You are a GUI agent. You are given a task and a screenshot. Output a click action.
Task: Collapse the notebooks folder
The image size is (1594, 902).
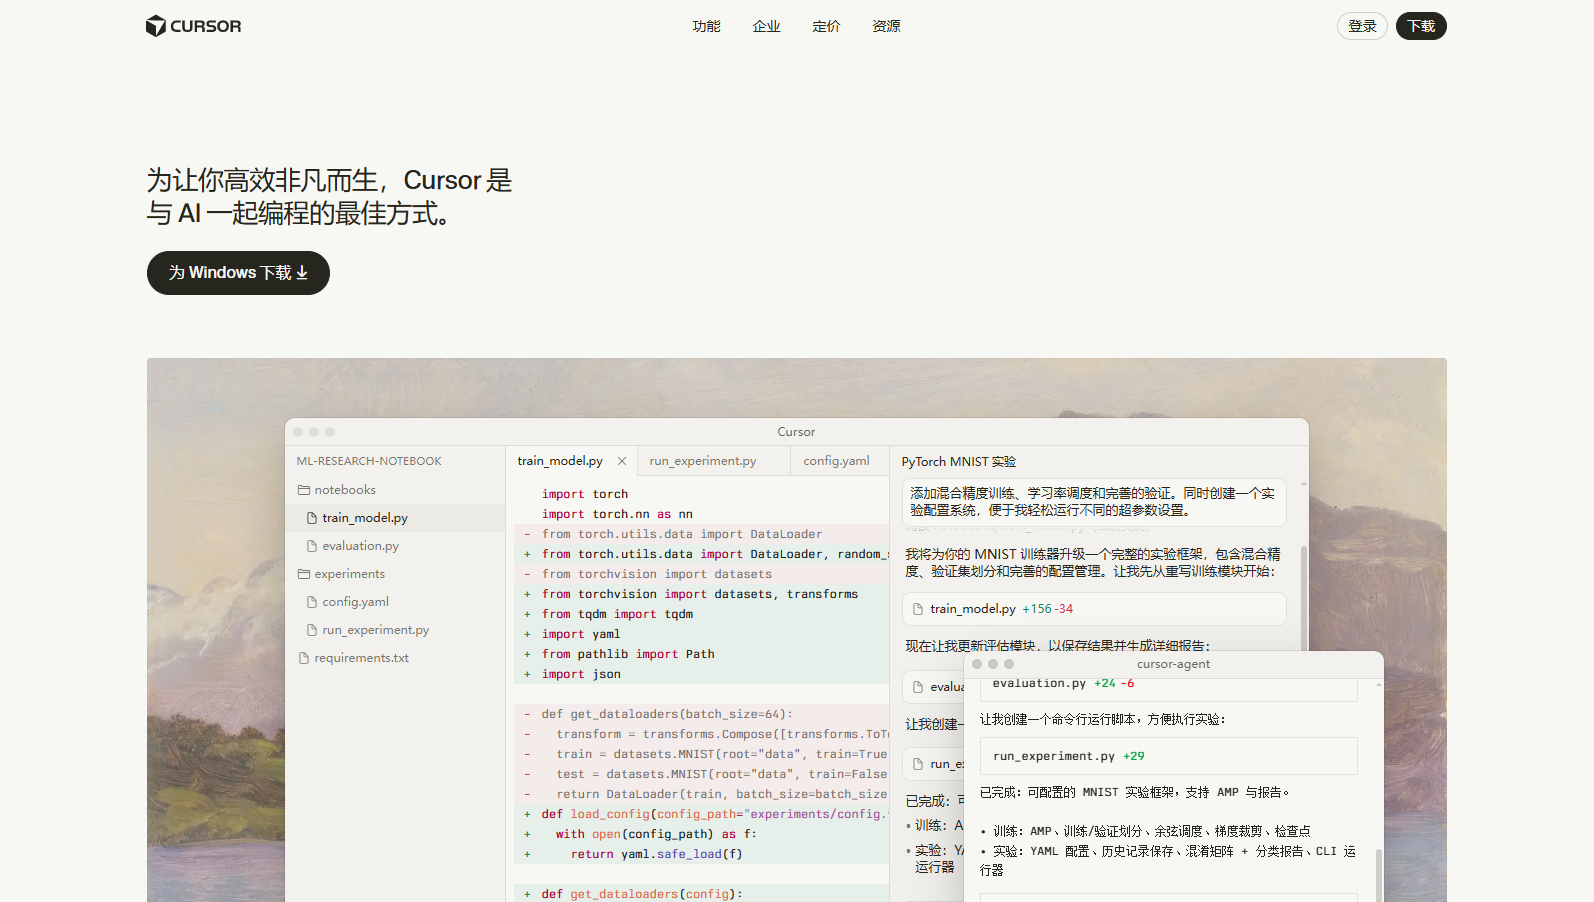304,490
